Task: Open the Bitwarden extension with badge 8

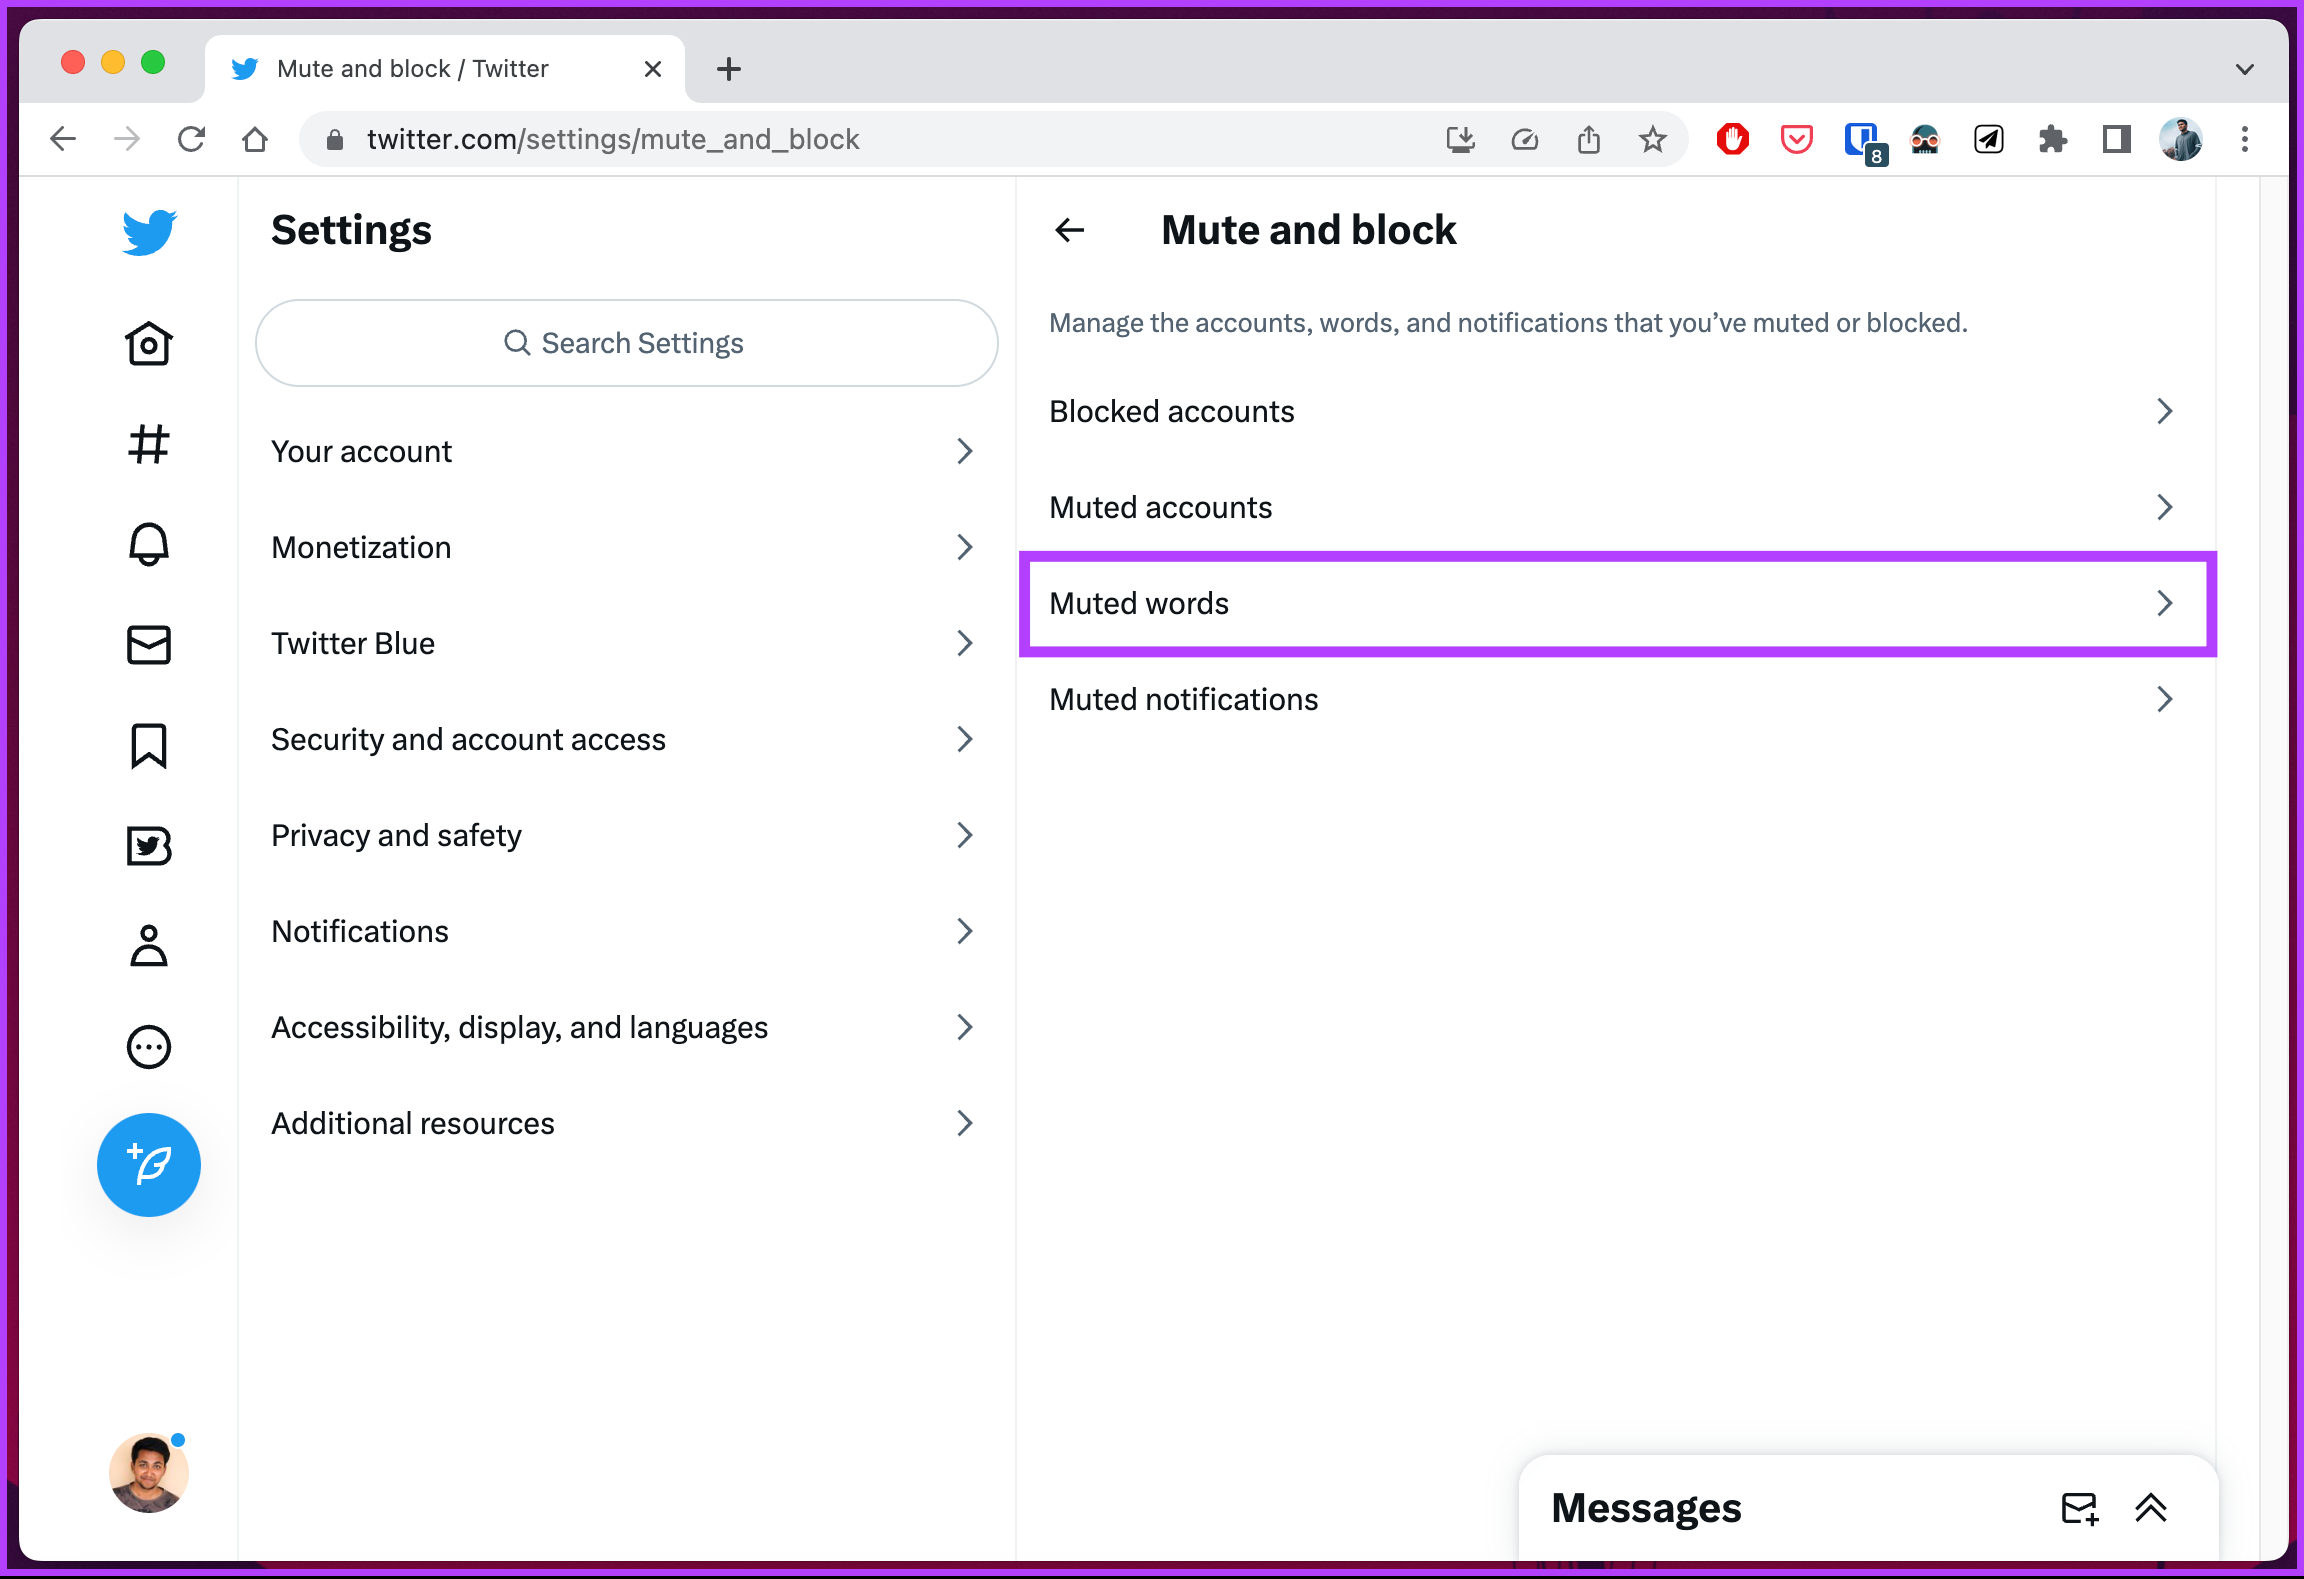Action: click(x=1865, y=143)
